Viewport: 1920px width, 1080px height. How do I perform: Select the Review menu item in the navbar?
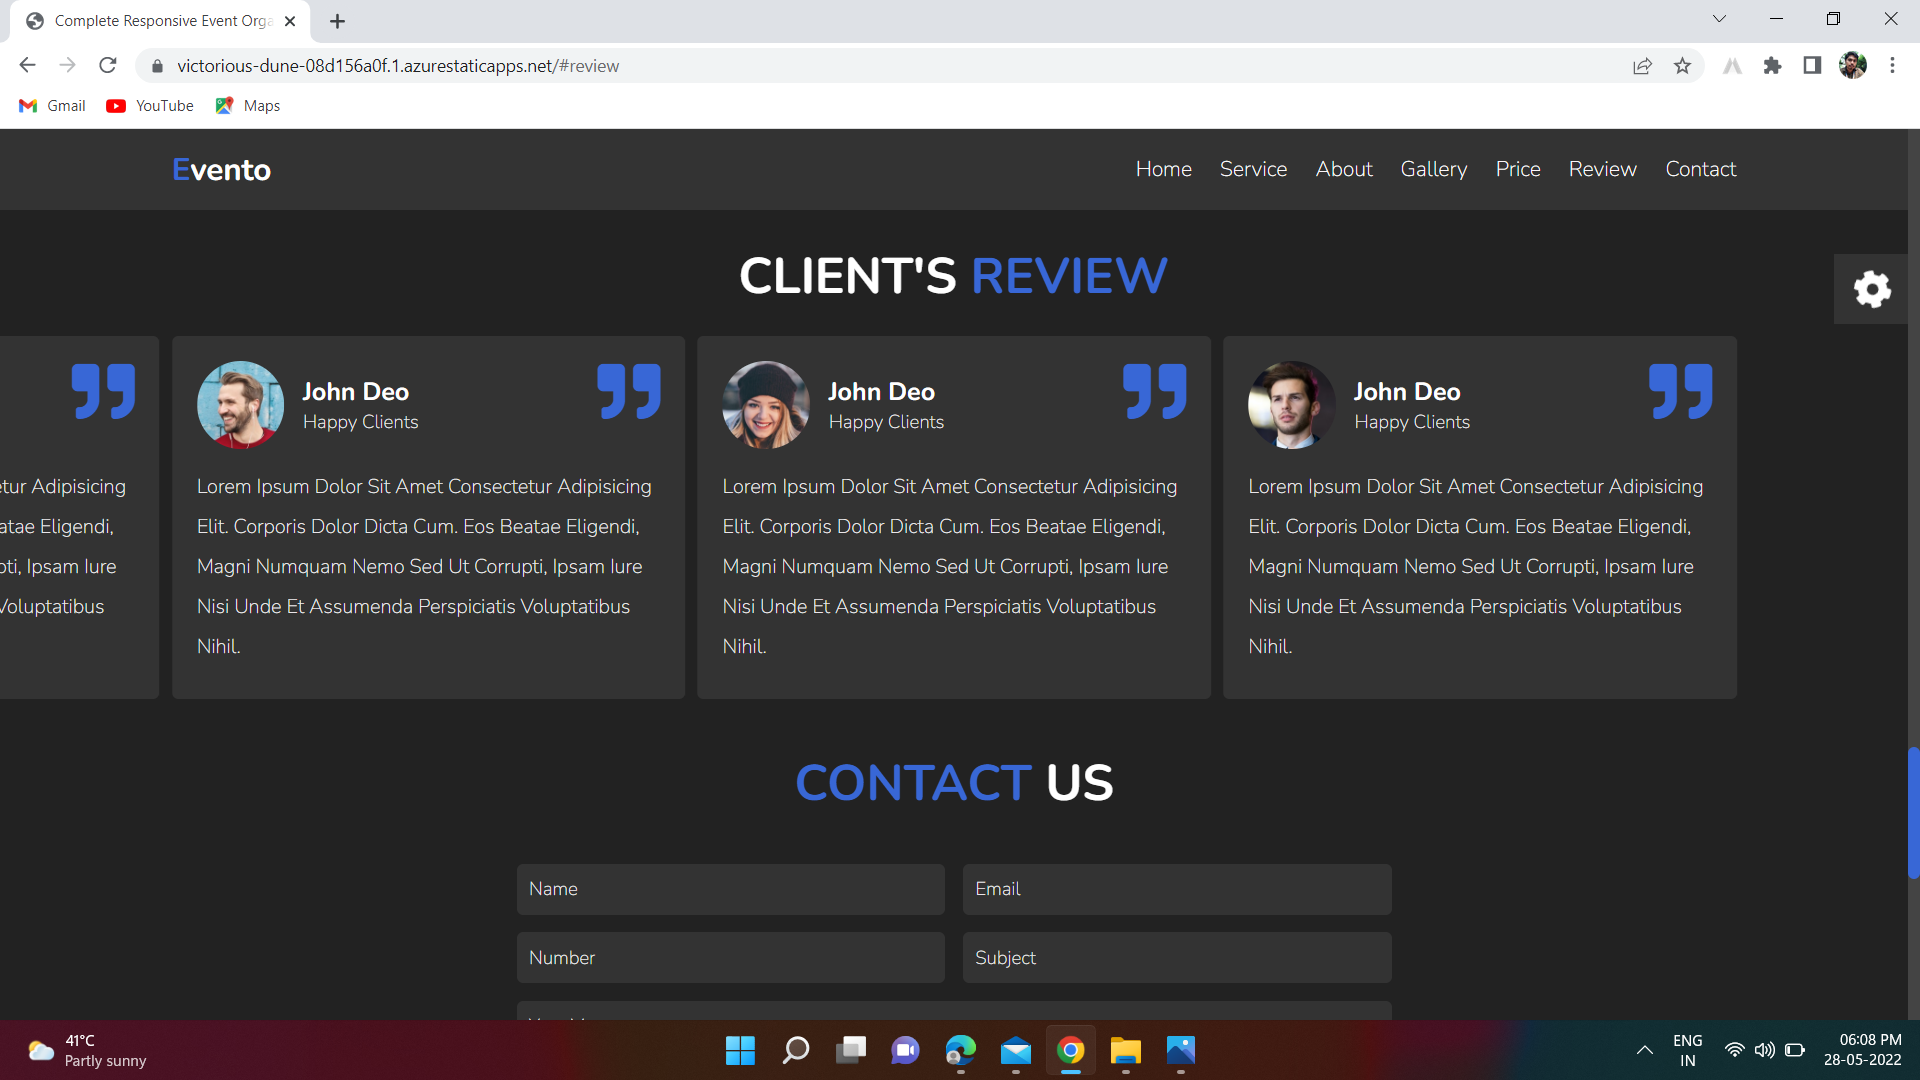pos(1602,169)
